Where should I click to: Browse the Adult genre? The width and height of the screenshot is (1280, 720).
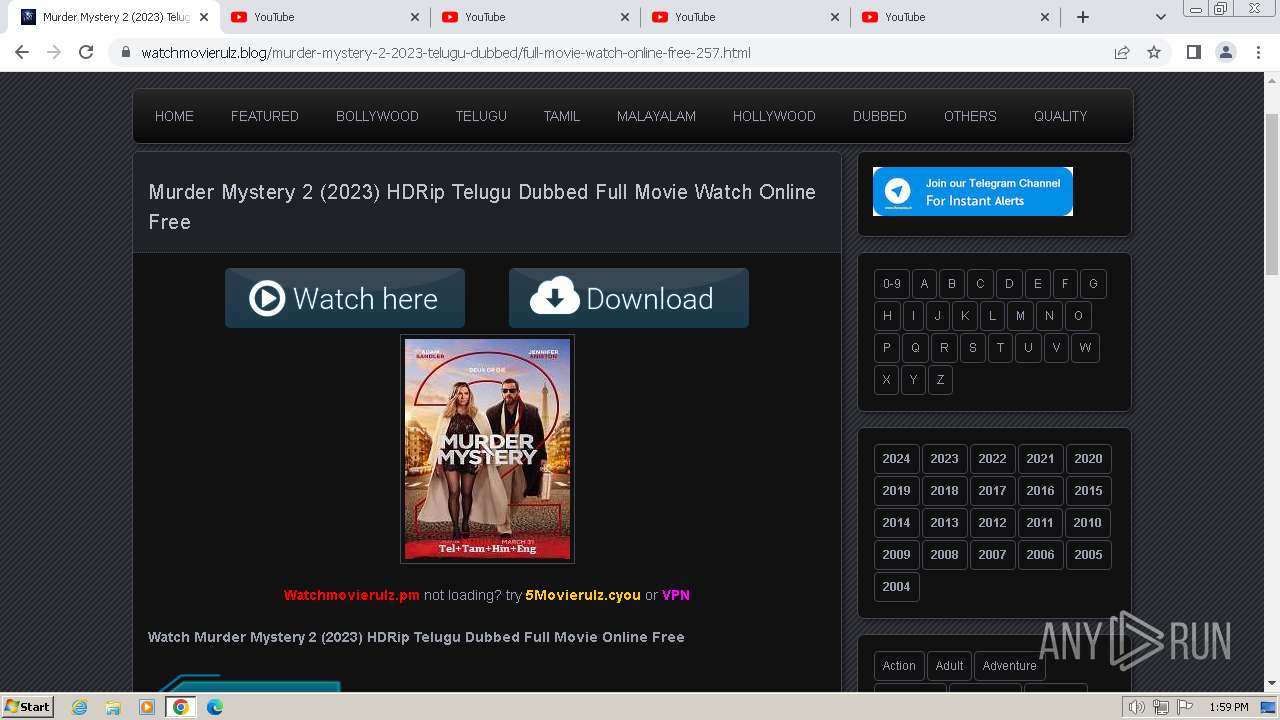949,666
